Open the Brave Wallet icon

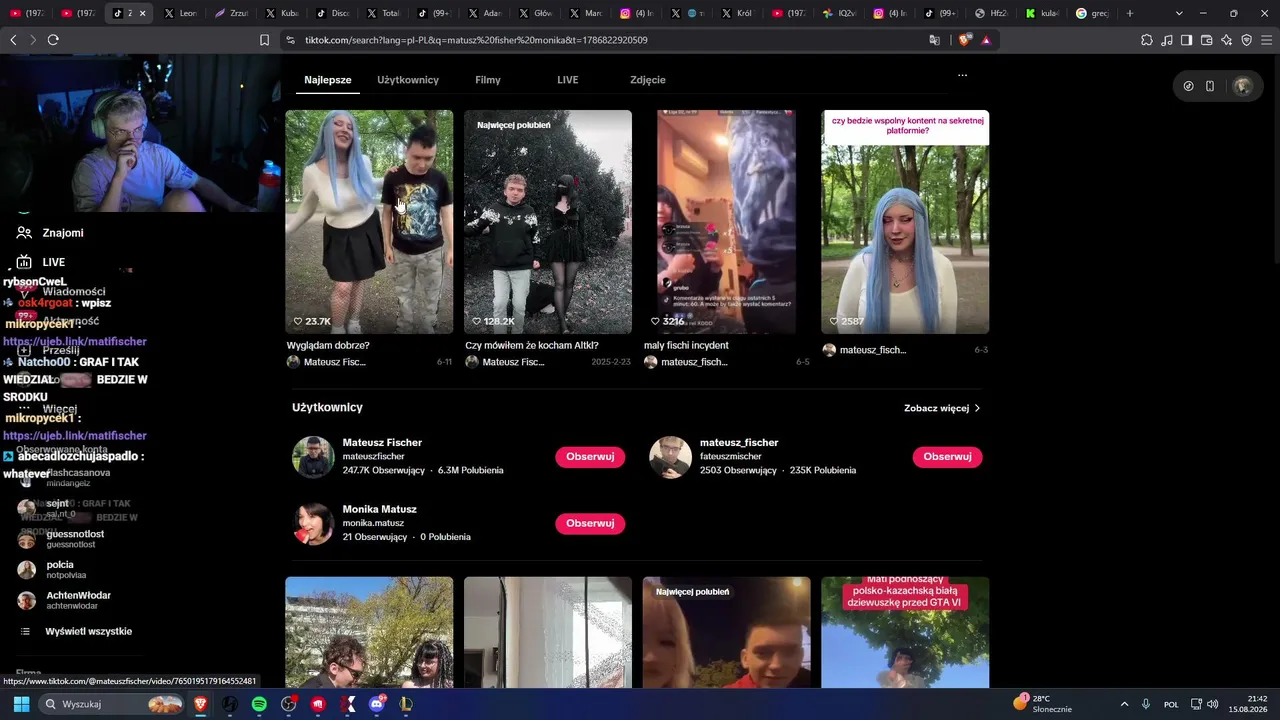coord(1206,40)
